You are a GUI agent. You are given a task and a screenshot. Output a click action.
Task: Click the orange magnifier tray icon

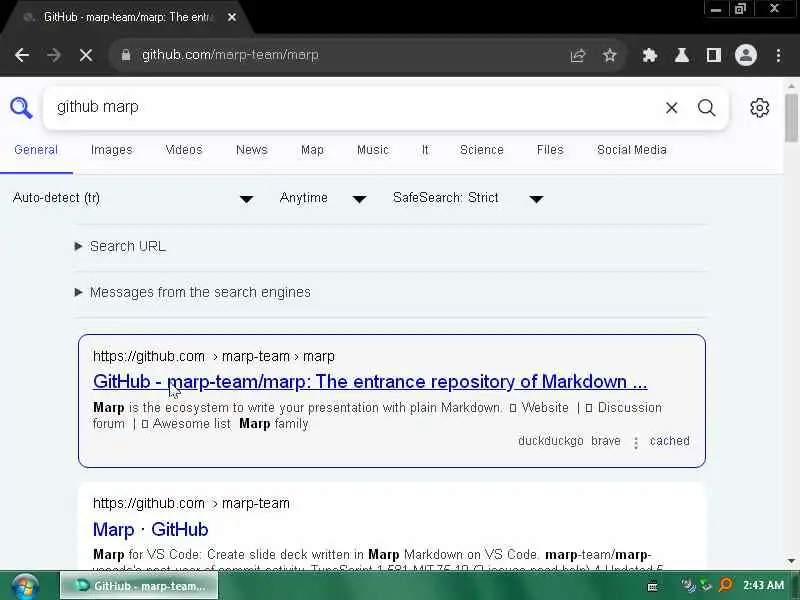(725, 585)
